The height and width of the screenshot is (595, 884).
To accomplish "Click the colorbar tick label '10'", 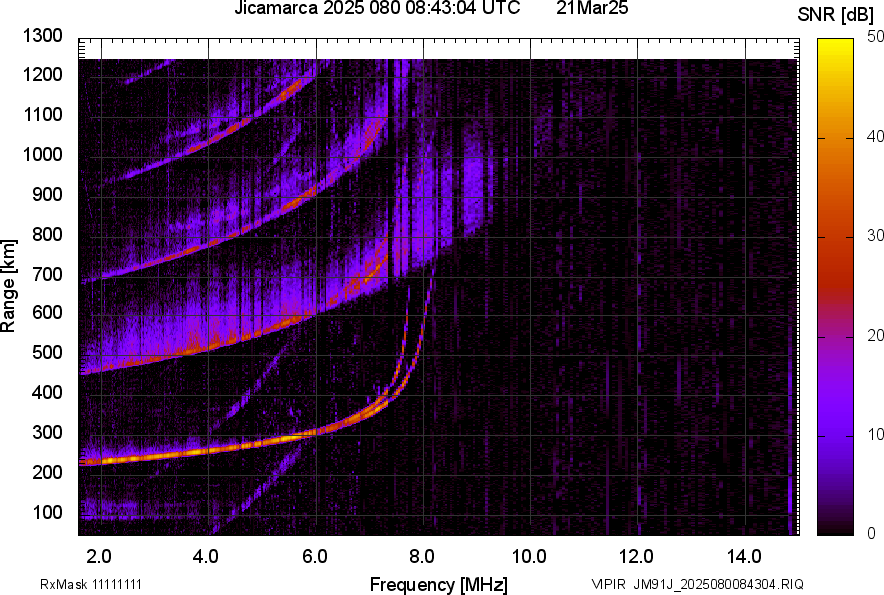I will click(x=876, y=434).
